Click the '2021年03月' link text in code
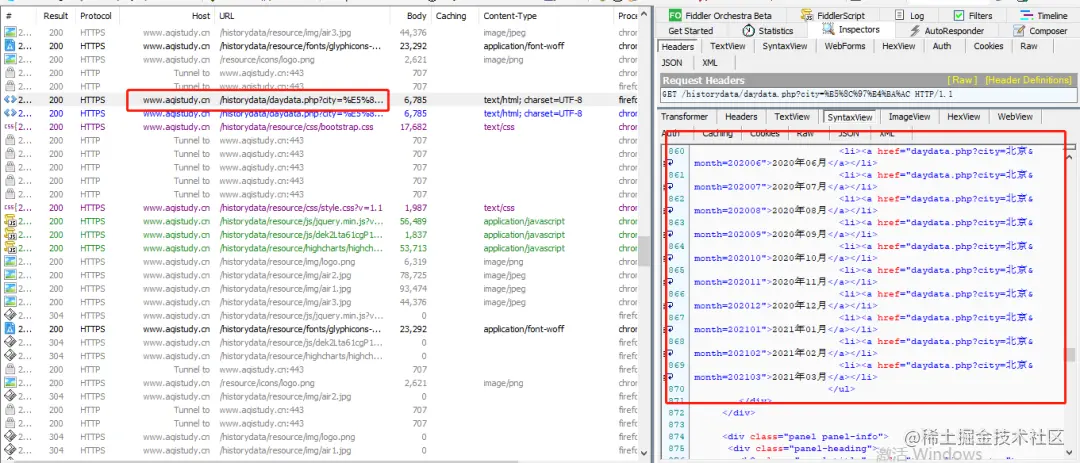 click(x=799, y=377)
